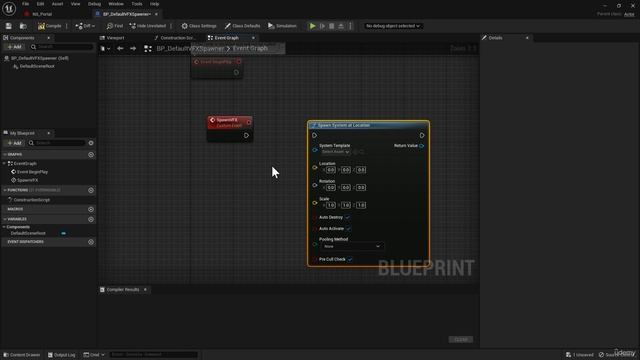Open the graph bookmarks dropdown
Image resolution: width=640 pixels, height=360 pixels.
105,49
